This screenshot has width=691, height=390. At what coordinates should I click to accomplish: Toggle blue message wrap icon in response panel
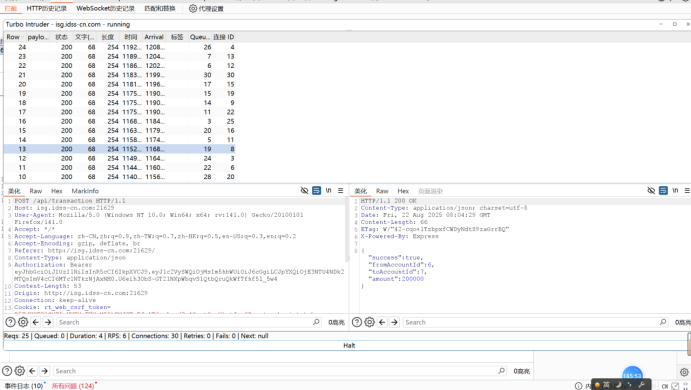[663, 190]
